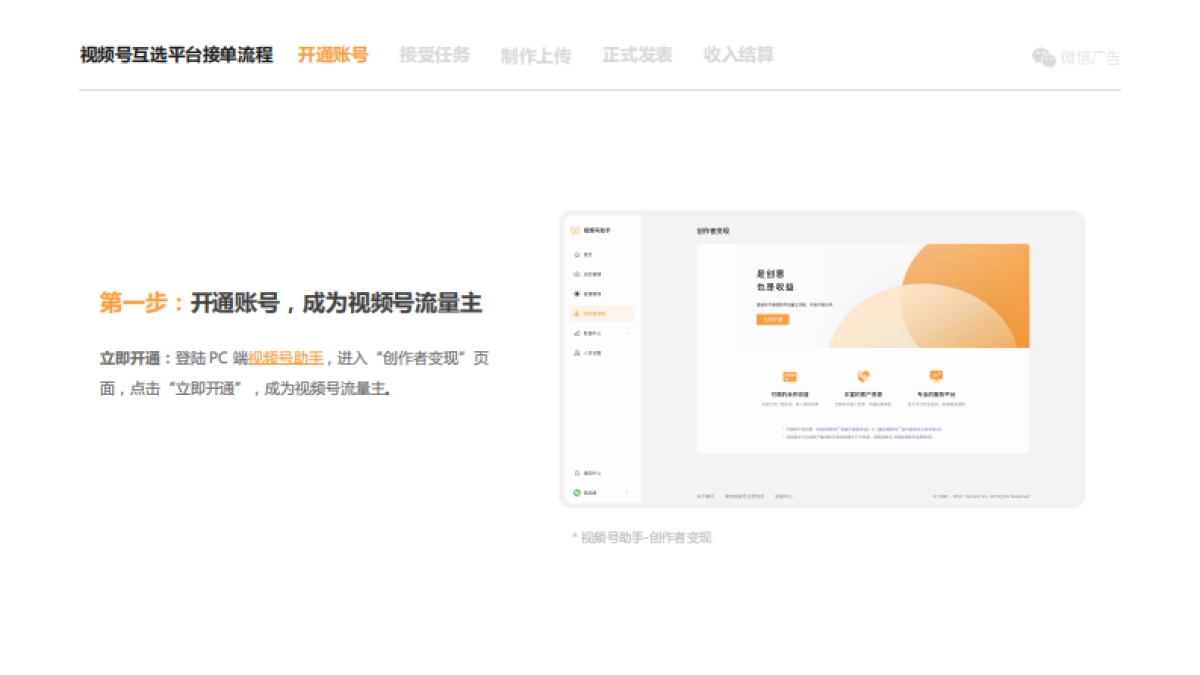Open the 制作上传 tab
This screenshot has height=675, width=1200.
(x=535, y=56)
